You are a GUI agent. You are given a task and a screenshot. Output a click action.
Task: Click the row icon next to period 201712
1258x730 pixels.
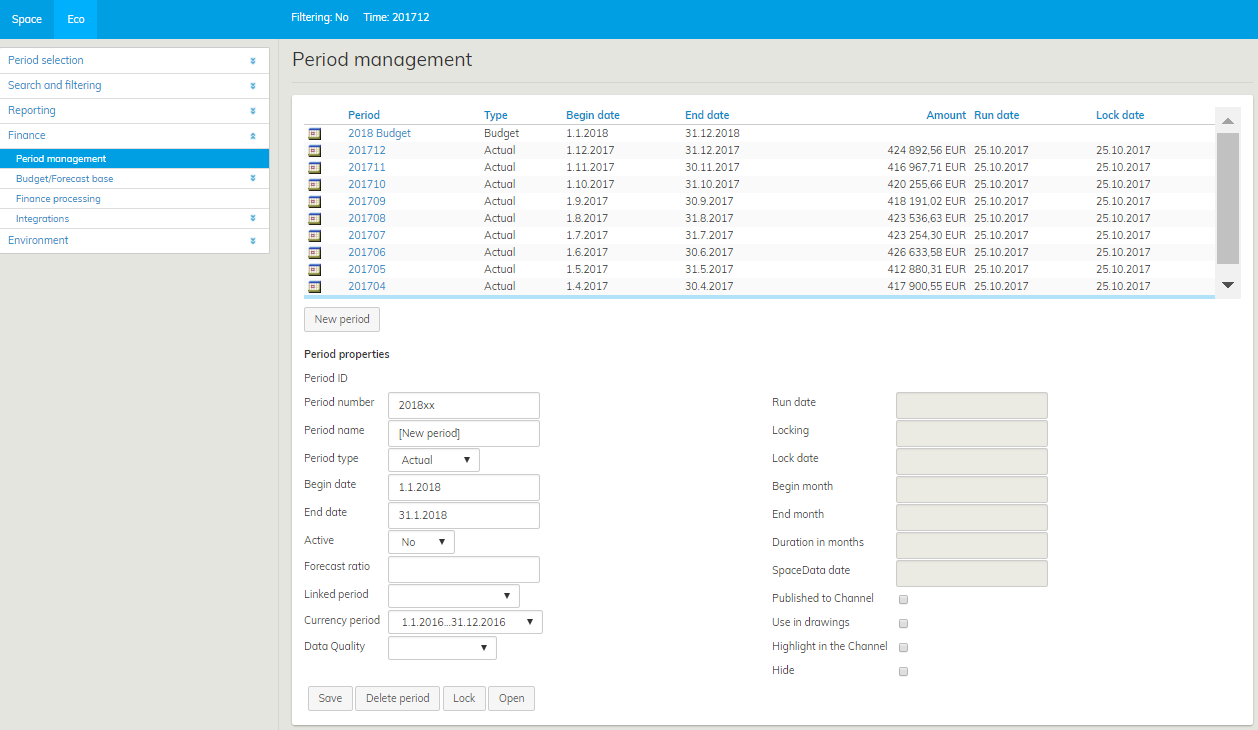[x=315, y=150]
